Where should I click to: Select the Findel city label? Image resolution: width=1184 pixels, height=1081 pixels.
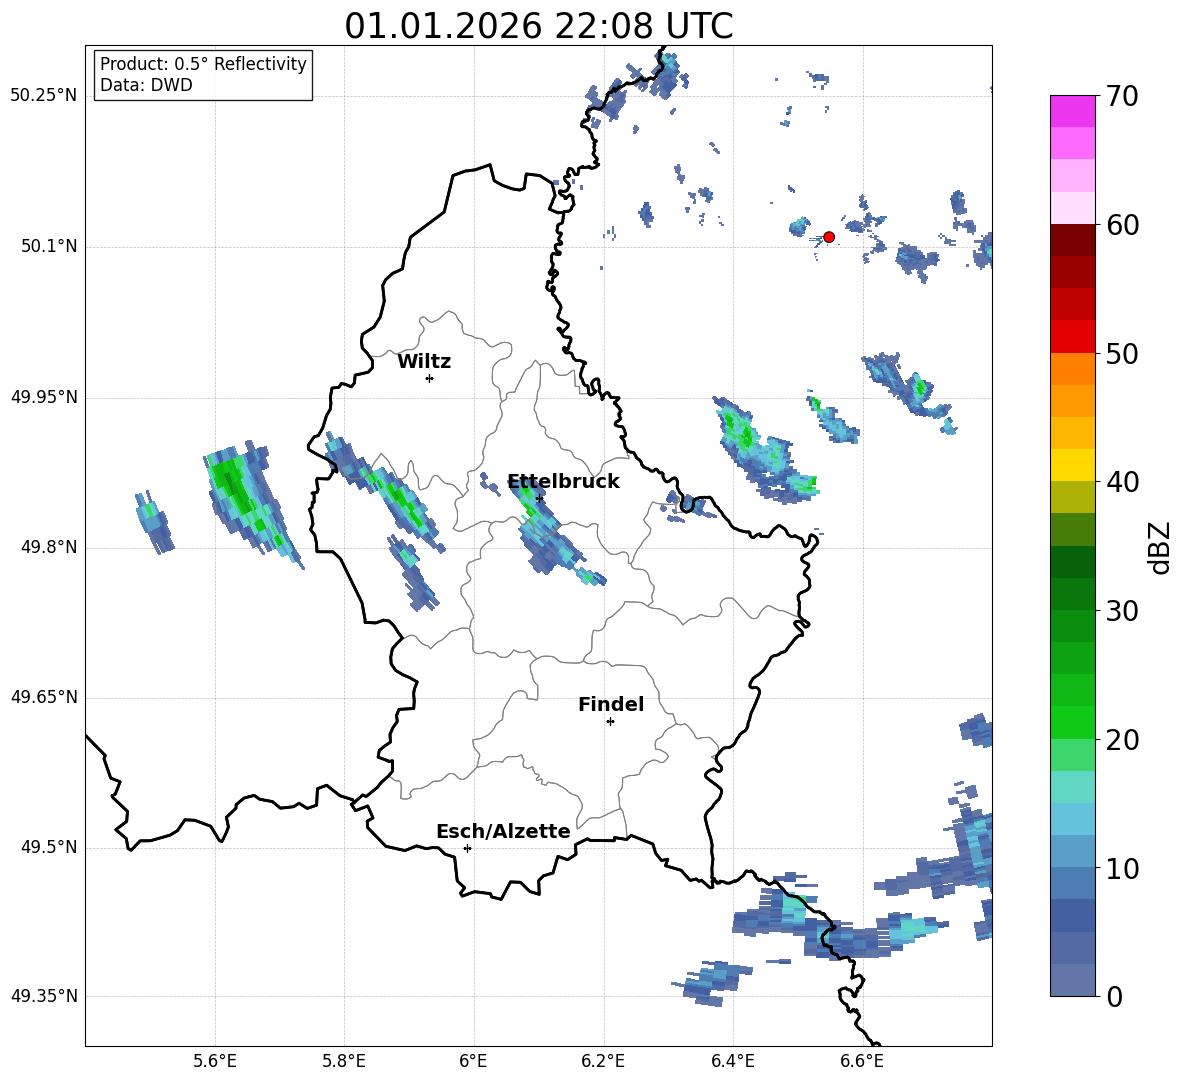(x=611, y=704)
